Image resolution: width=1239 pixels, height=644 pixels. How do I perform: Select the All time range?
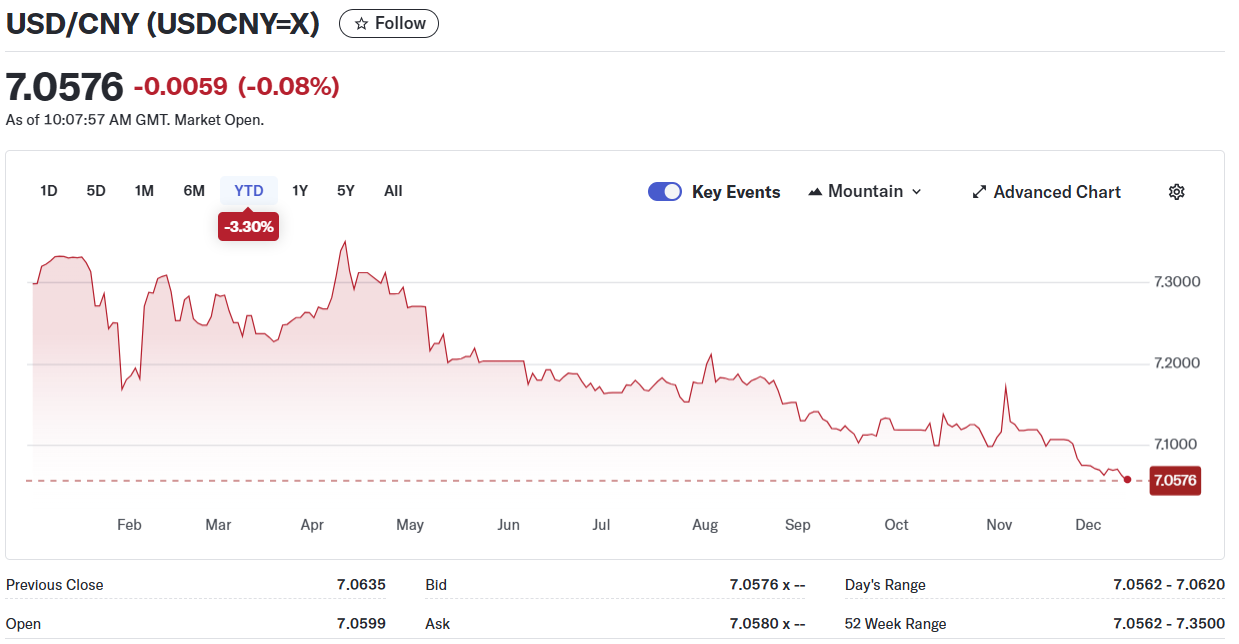[x=393, y=191]
